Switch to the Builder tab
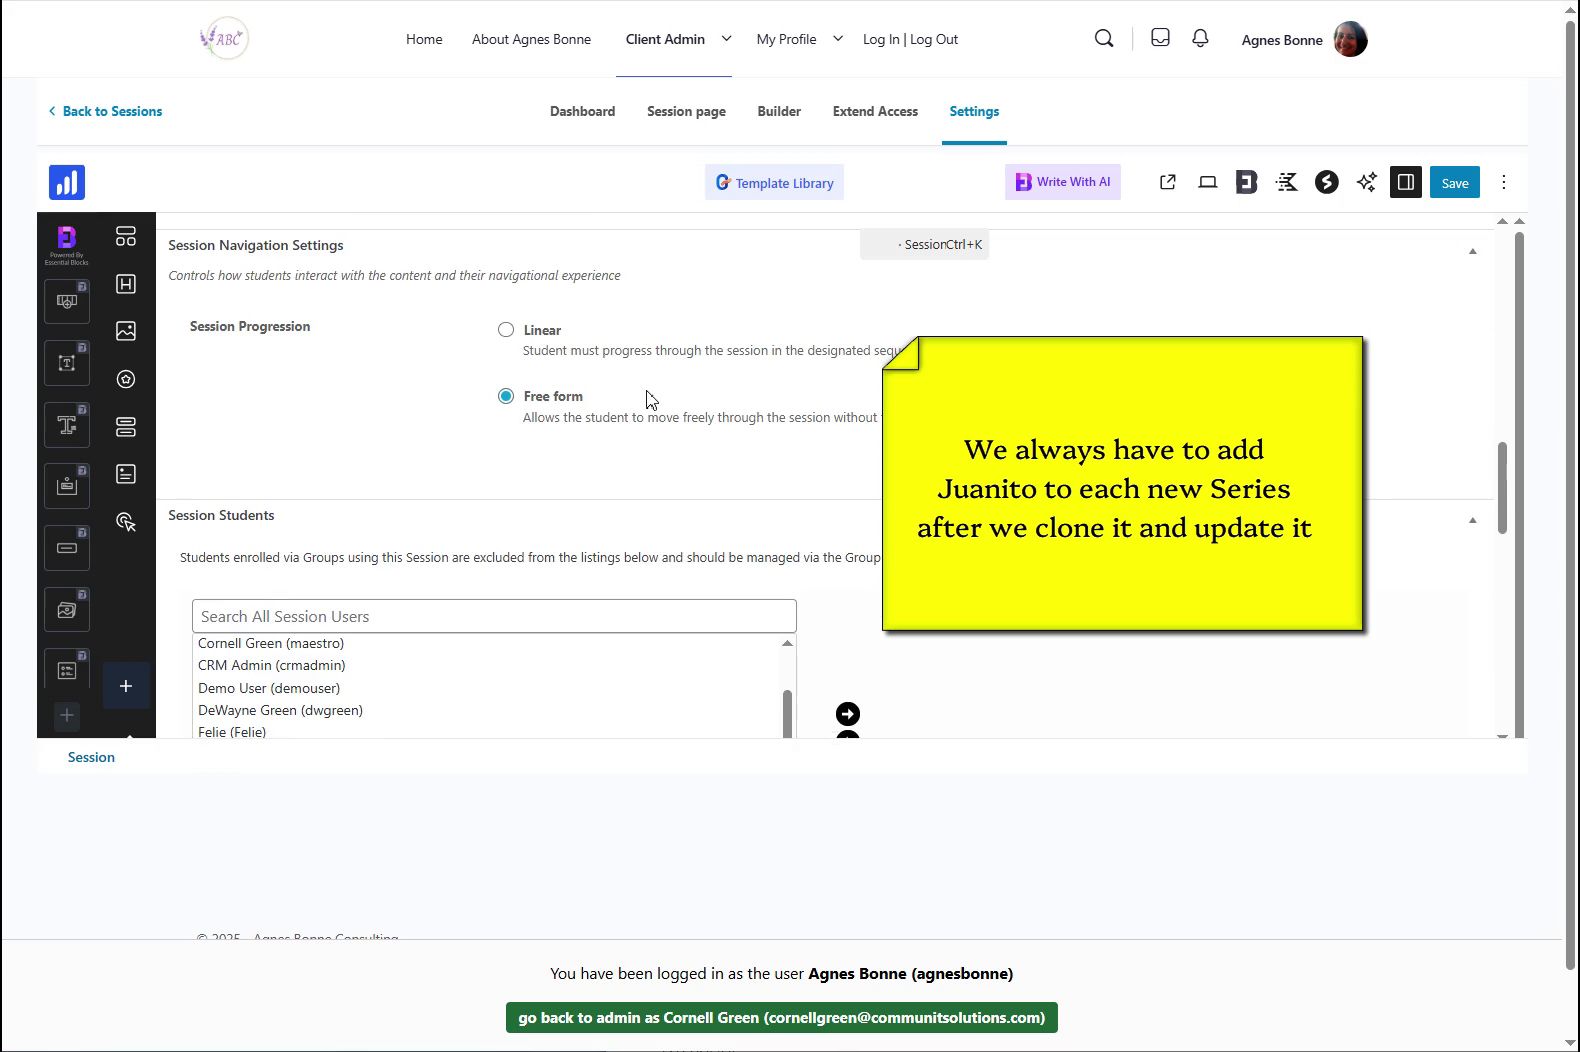This screenshot has height=1052, width=1580. pyautogui.click(x=779, y=111)
